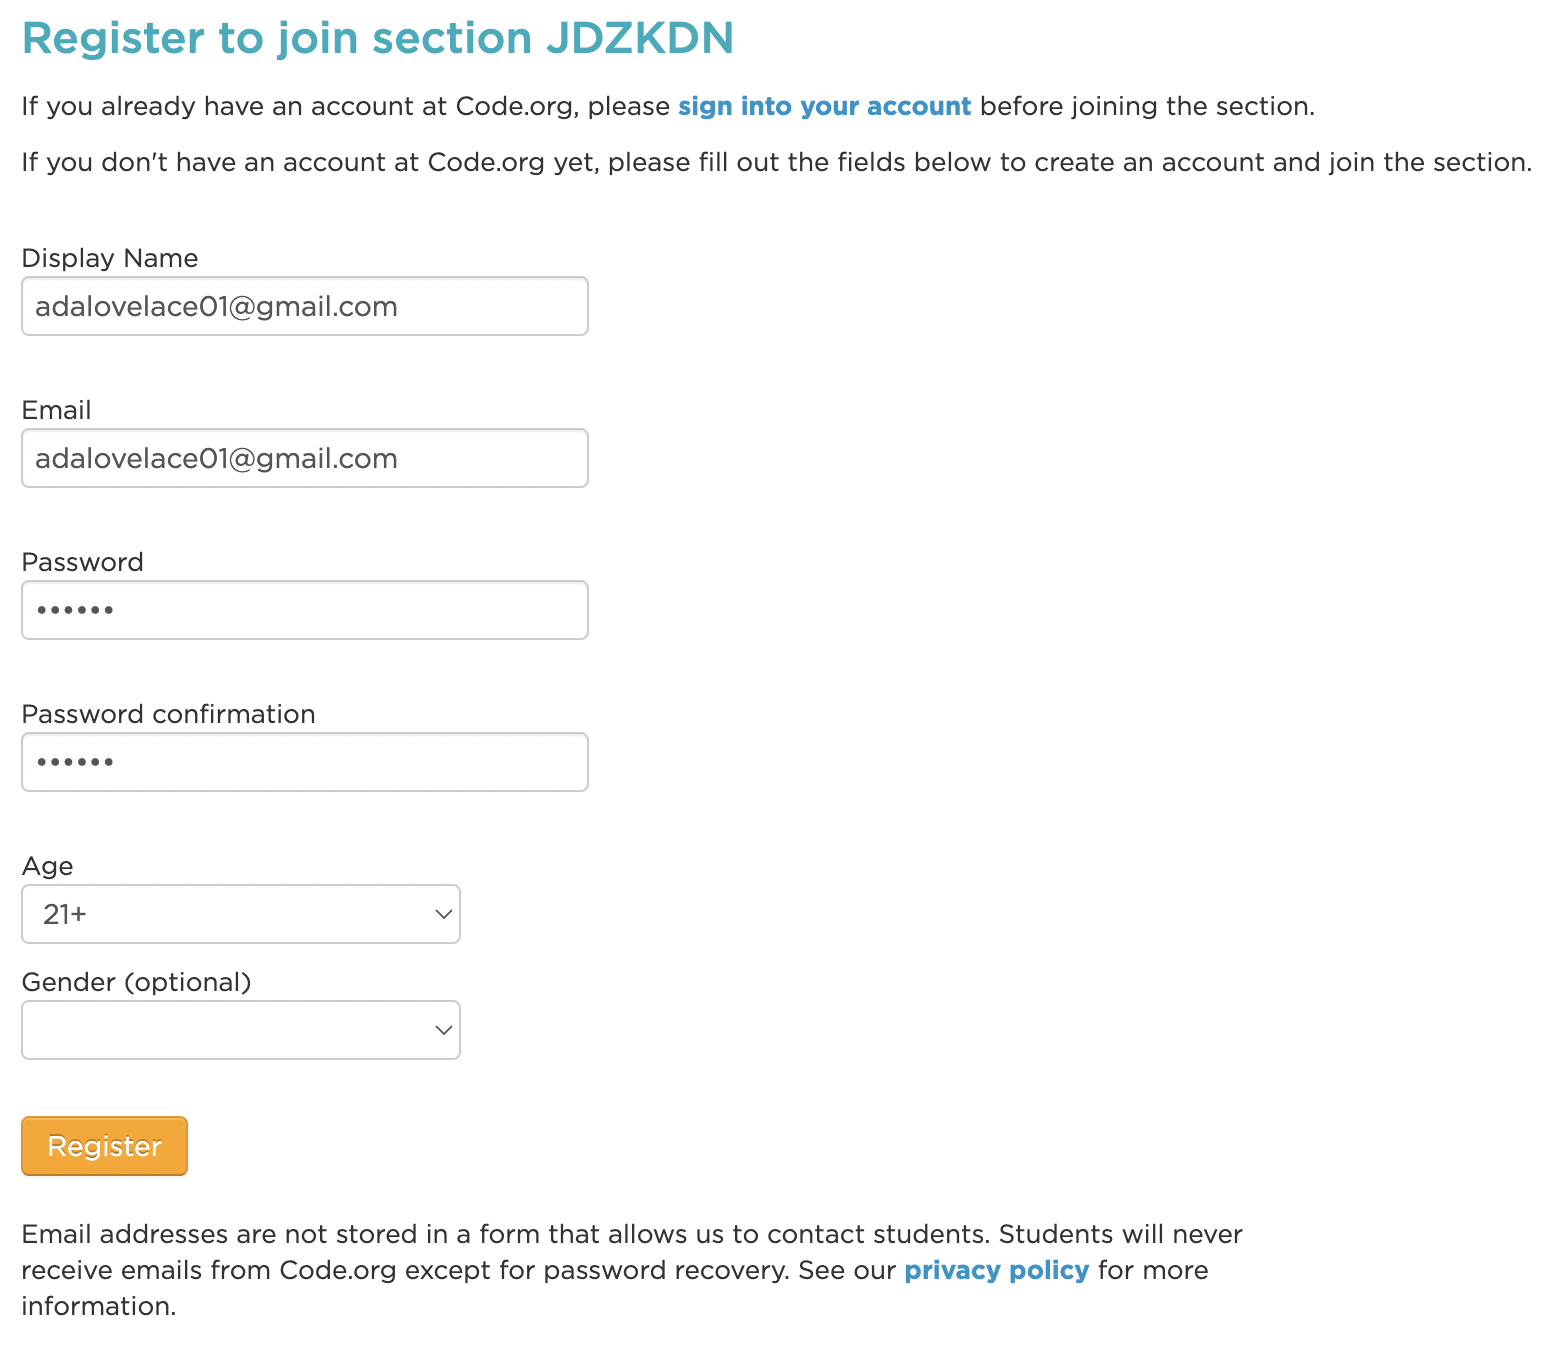This screenshot has width=1560, height=1352.
Task: Click the chevron arrow of Age selector
Action: coord(443,914)
